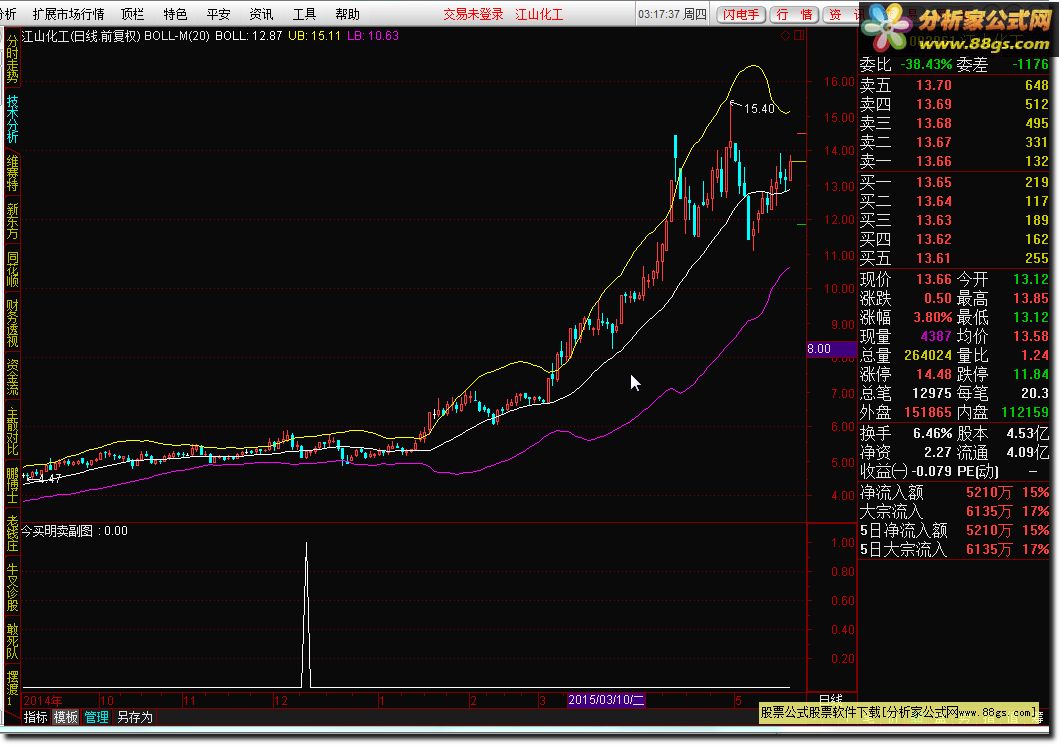Open the 顶栏 menu

(x=133, y=14)
